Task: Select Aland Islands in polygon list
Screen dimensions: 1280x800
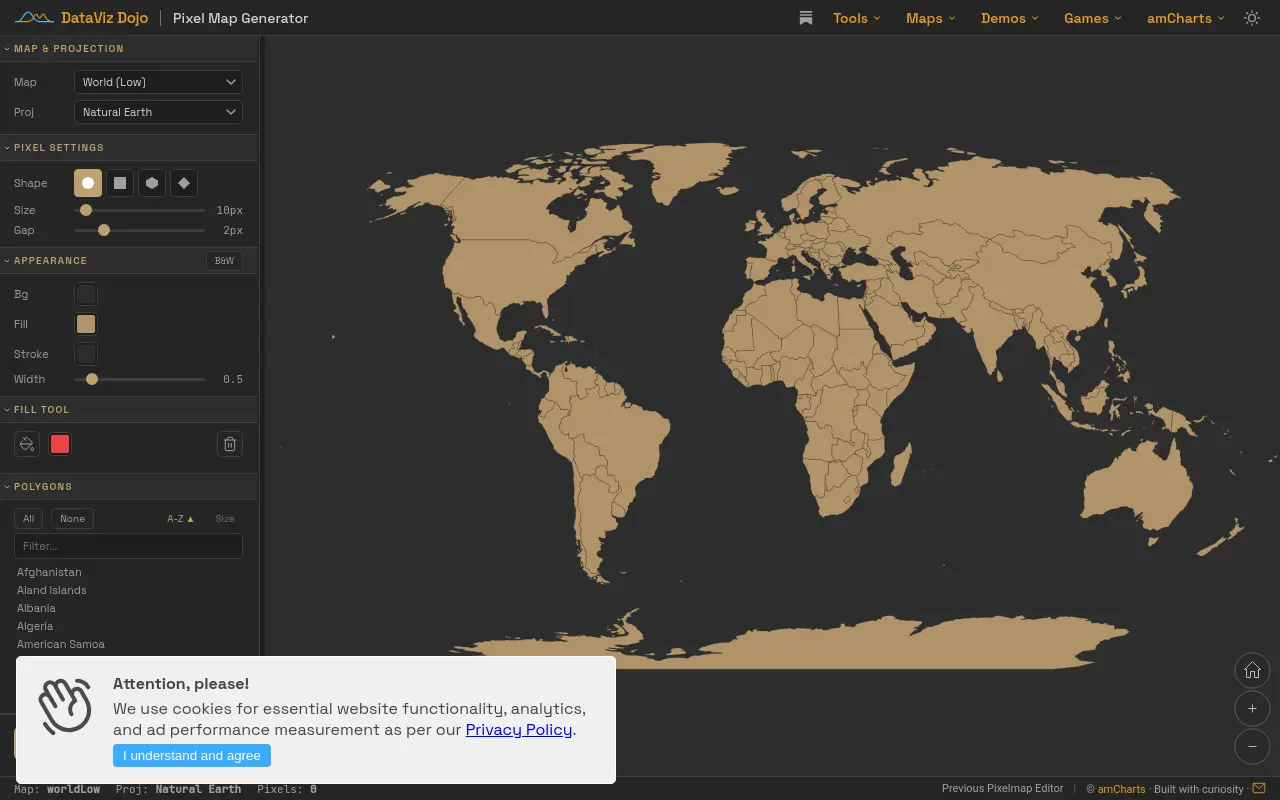Action: [x=52, y=590]
